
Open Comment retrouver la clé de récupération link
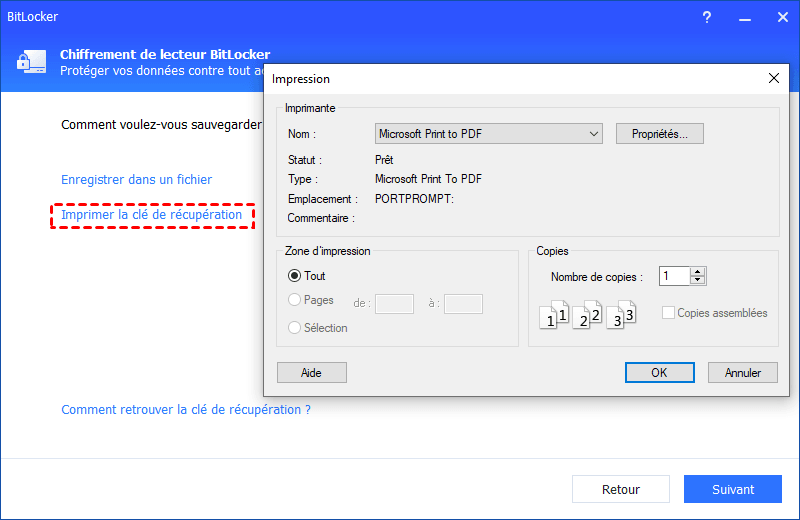click(x=186, y=410)
